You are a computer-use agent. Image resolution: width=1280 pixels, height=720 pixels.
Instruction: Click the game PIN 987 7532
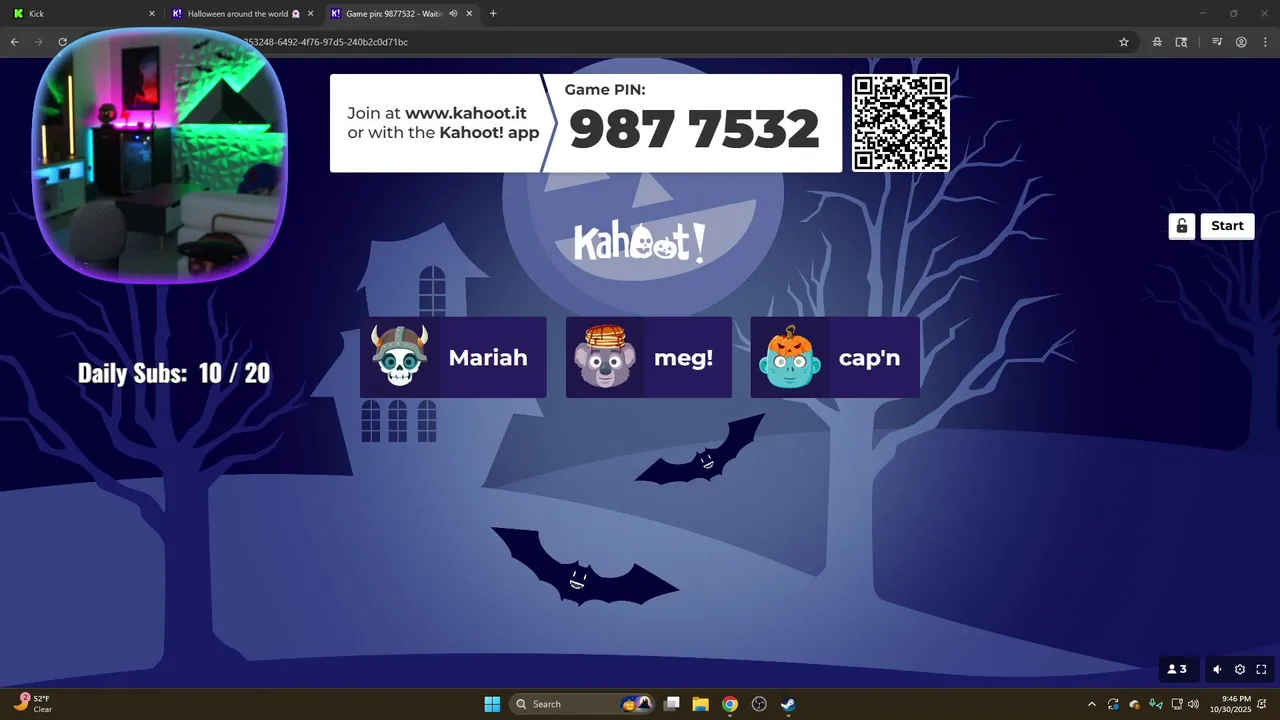[x=694, y=129]
